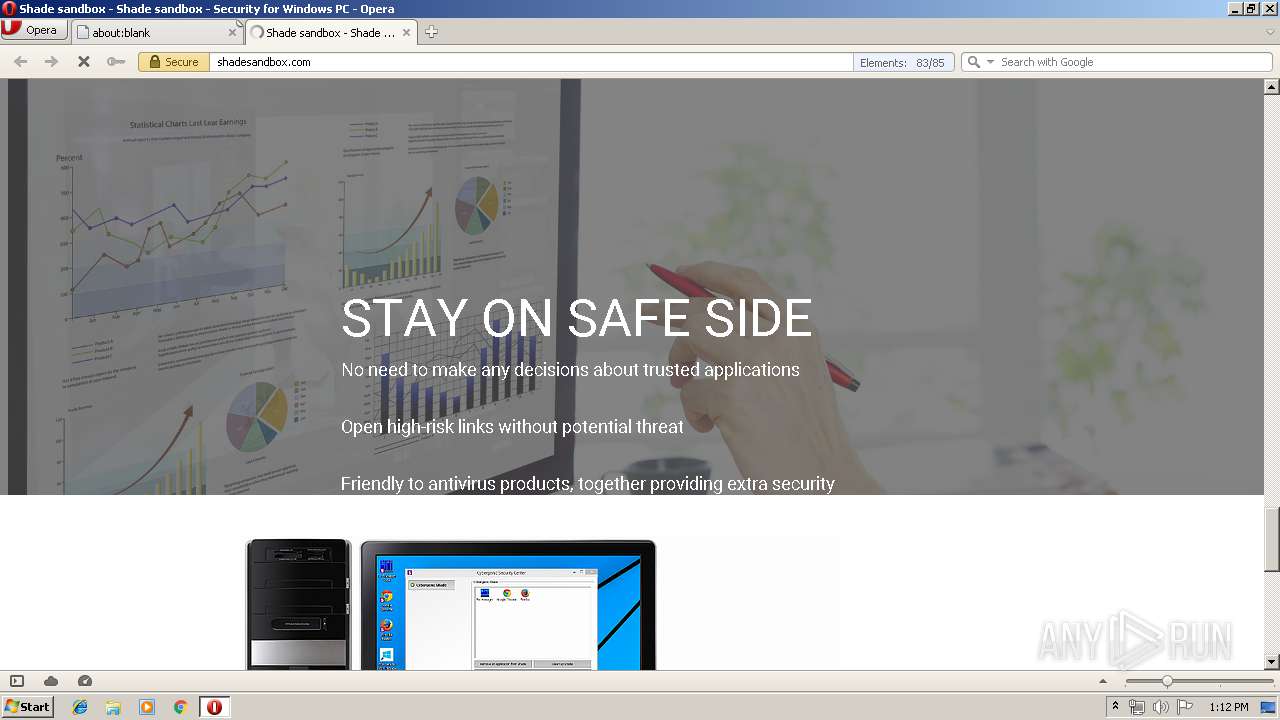The width and height of the screenshot is (1280, 720).
Task: Open the closed tabs dropdown arrow
Action: pyautogui.click(x=1270, y=32)
